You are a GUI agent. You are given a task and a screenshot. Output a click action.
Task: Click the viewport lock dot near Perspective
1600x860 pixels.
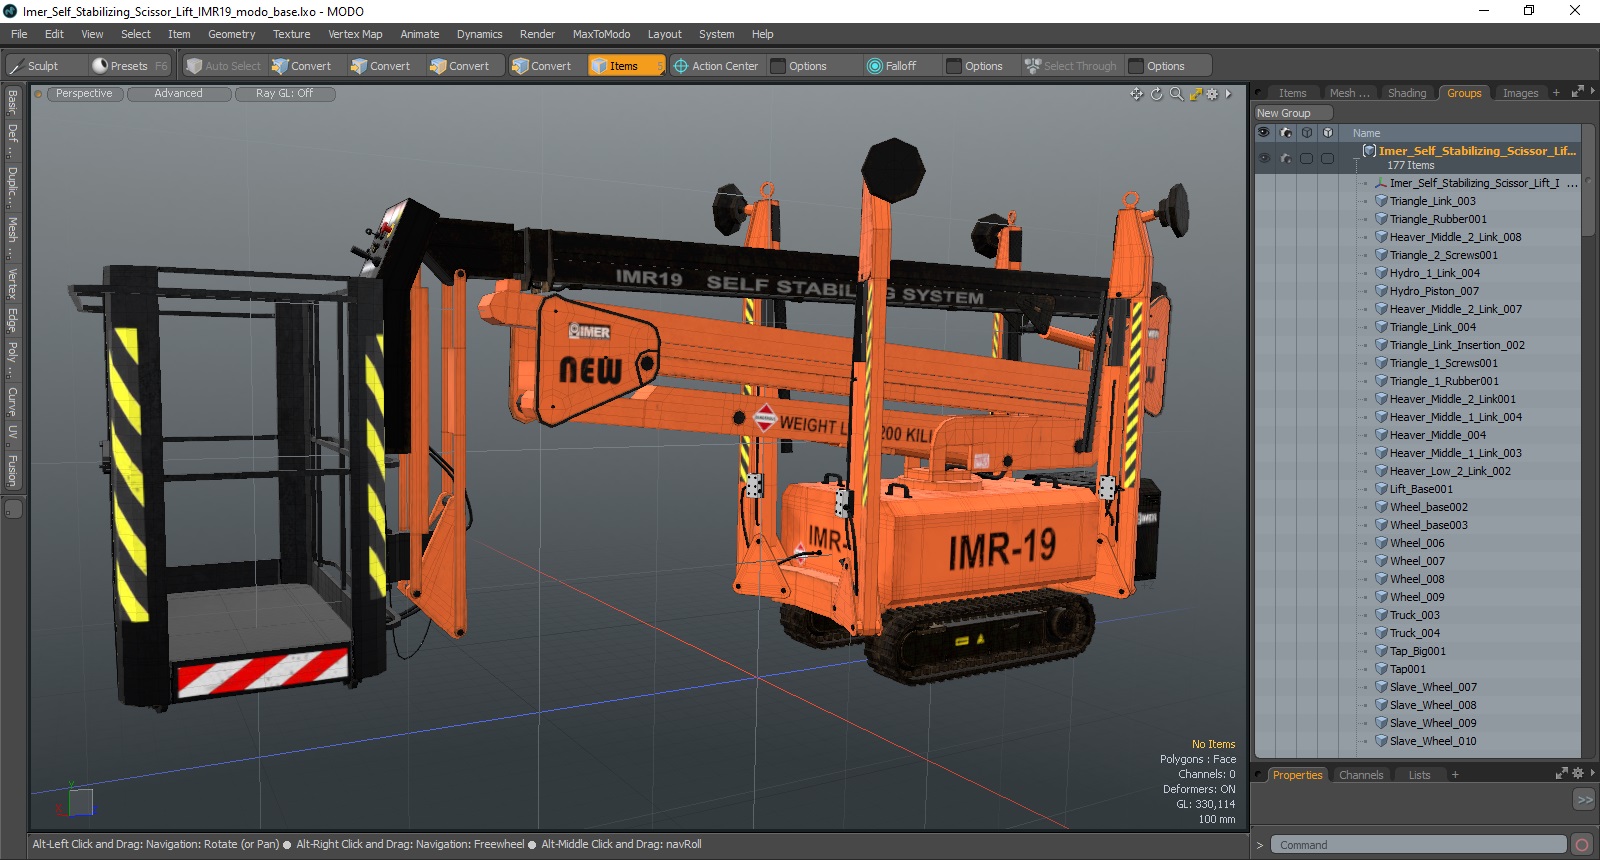click(x=39, y=94)
